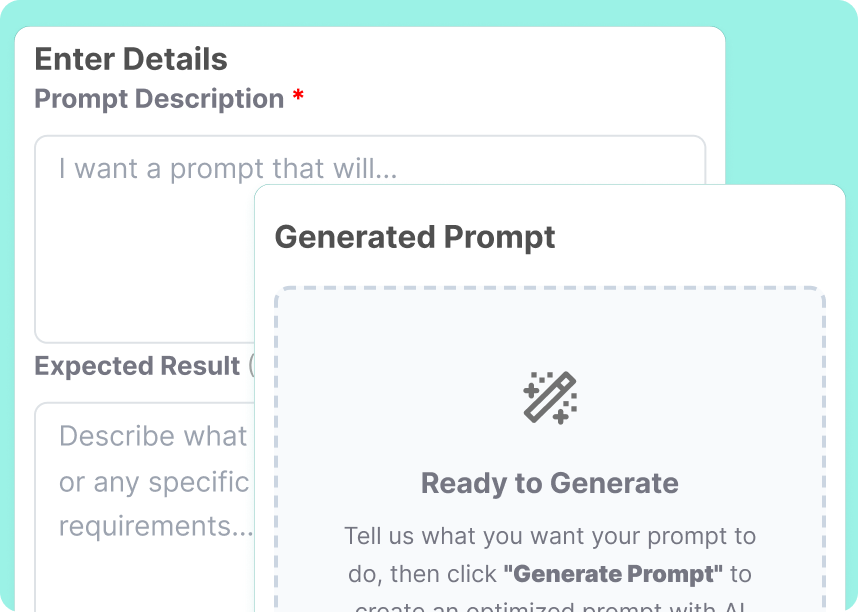Image resolution: width=858 pixels, height=612 pixels.
Task: Click the instruction text below Ready to Generate
Action: (549, 555)
